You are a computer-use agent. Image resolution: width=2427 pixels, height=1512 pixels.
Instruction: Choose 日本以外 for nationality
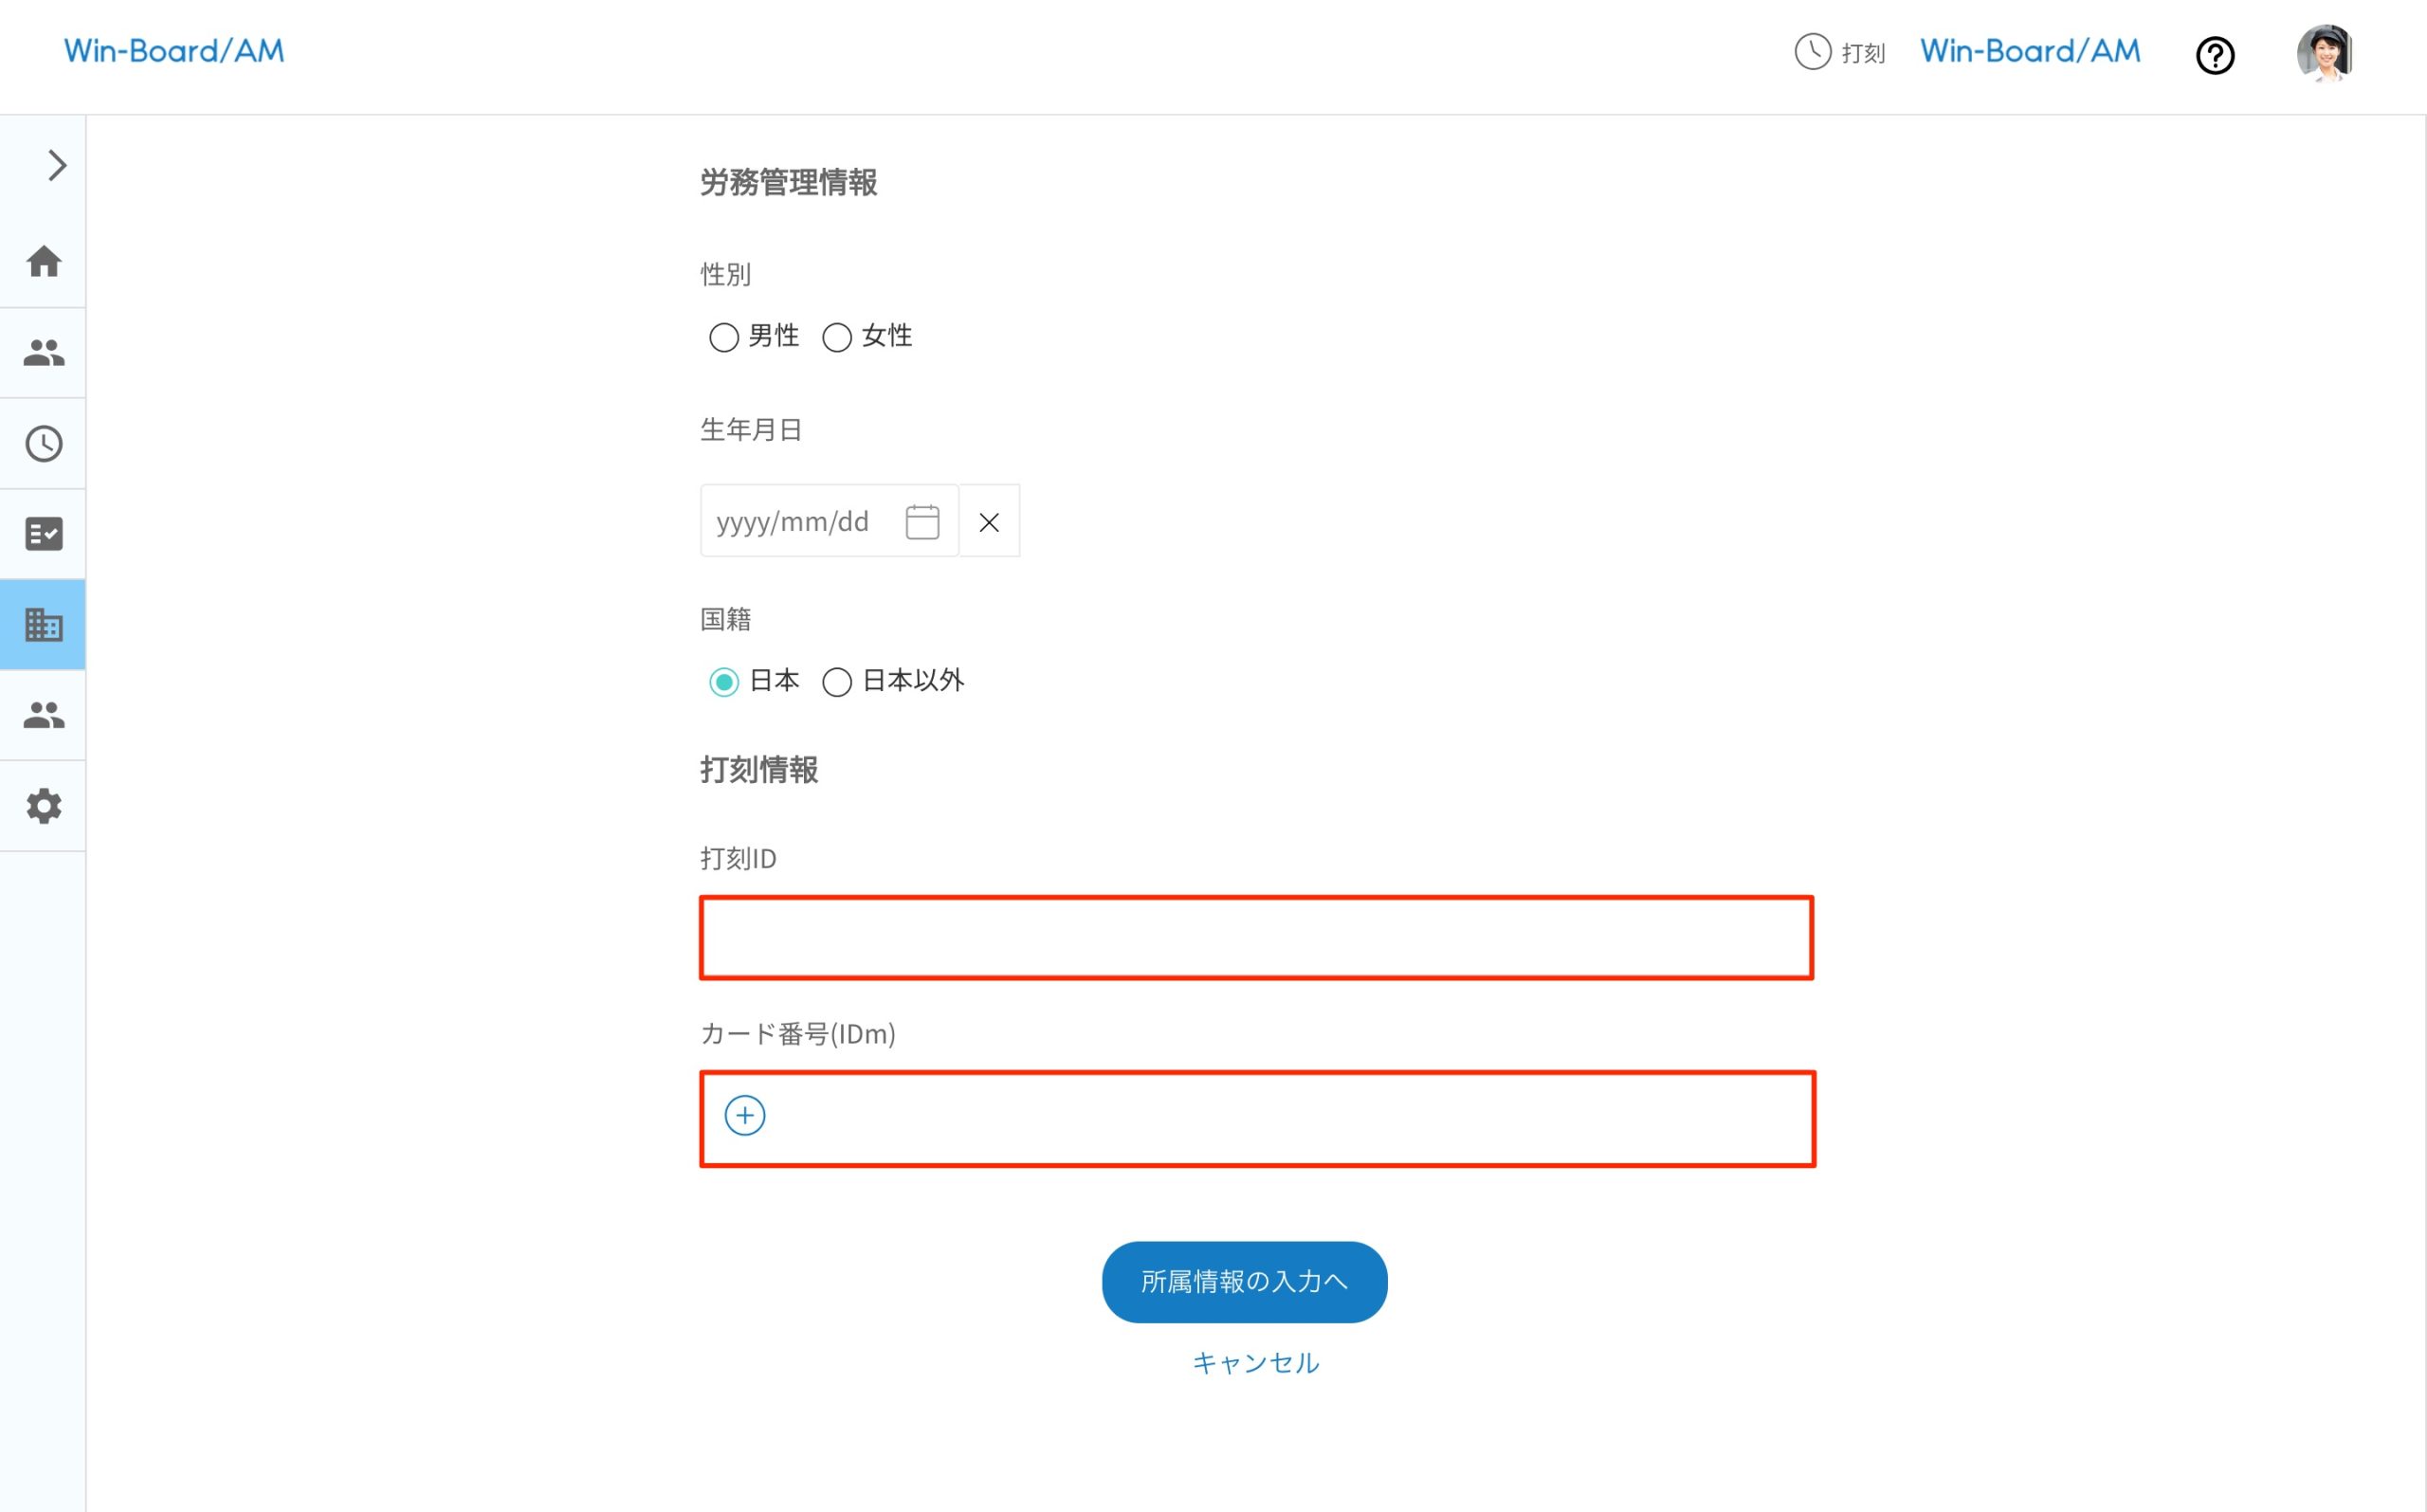click(836, 682)
